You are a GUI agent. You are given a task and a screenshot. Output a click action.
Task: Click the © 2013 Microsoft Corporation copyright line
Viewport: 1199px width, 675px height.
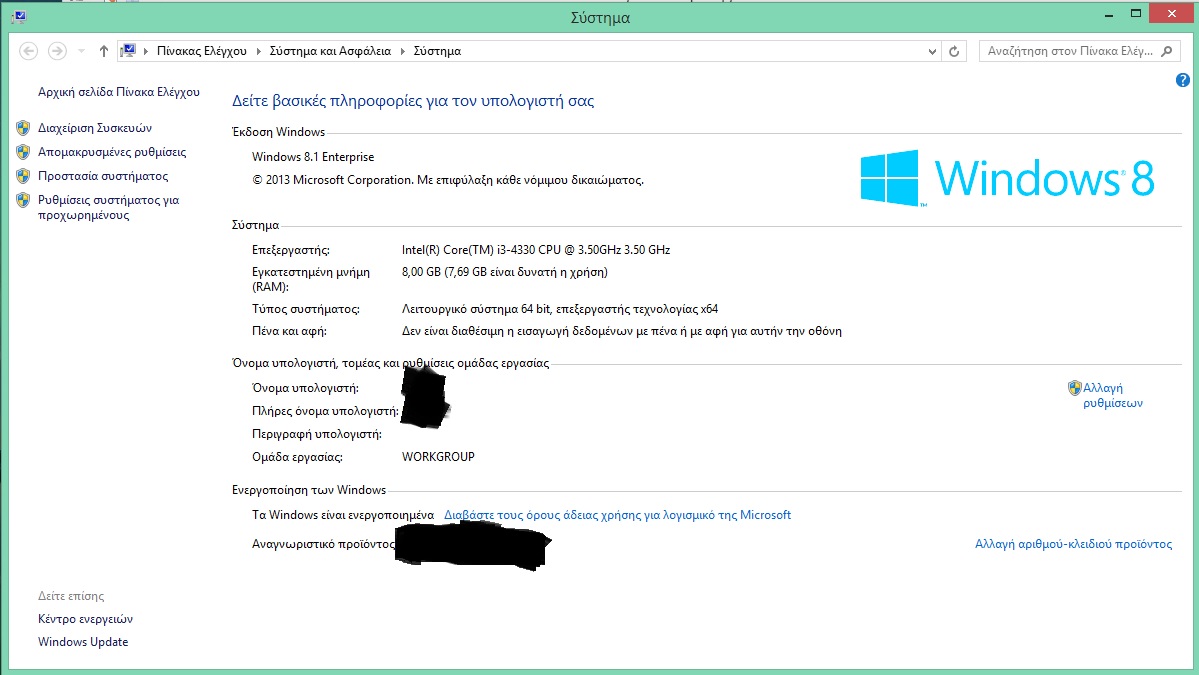448,180
